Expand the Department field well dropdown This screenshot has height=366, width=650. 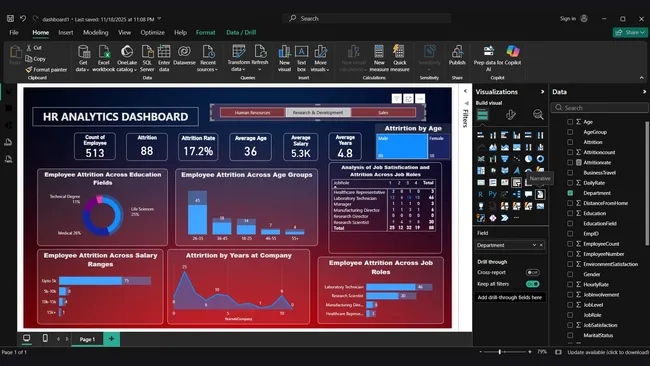pyautogui.click(x=534, y=245)
